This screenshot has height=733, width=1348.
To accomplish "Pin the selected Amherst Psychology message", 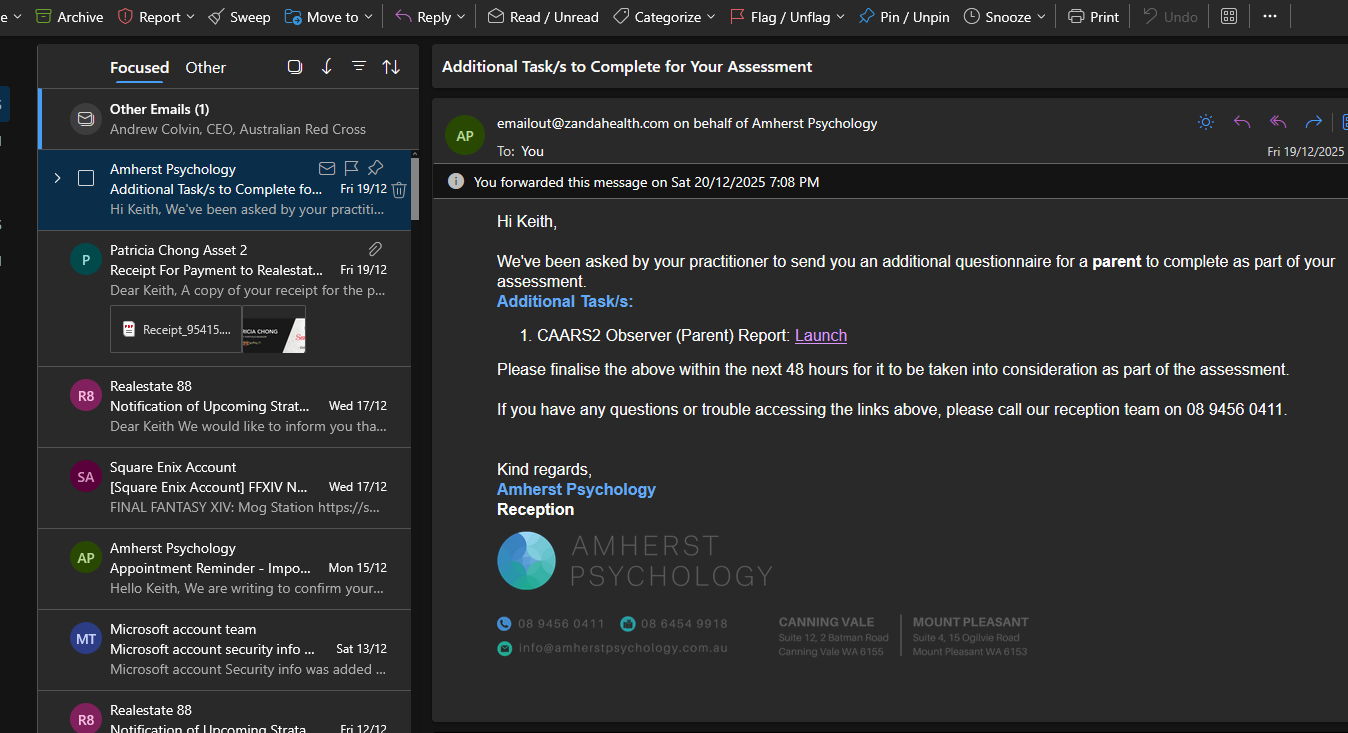I will (x=375, y=168).
